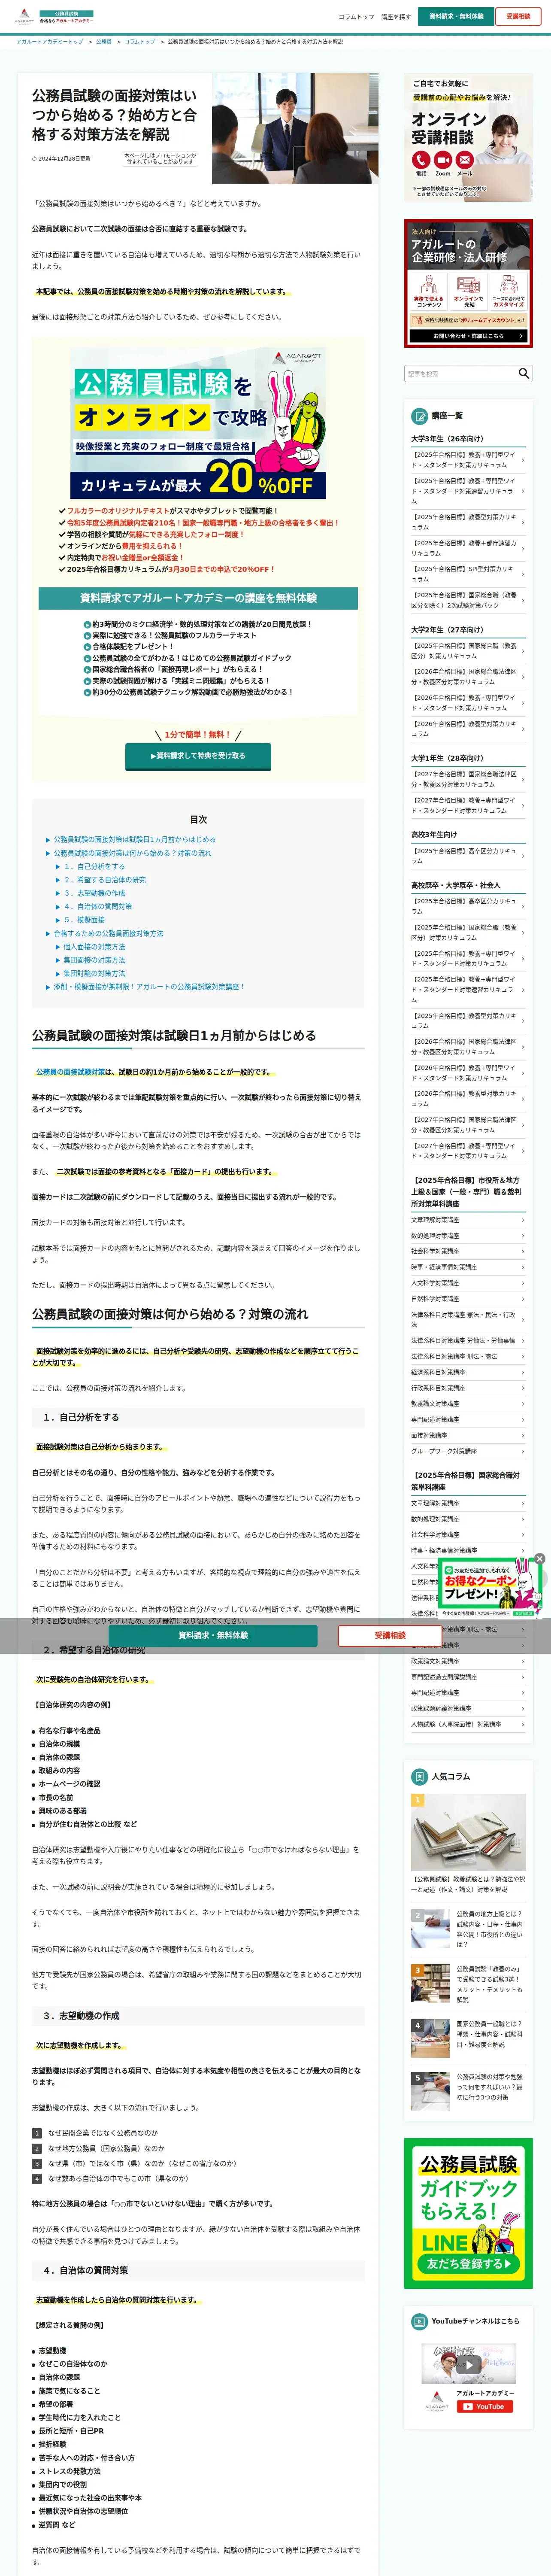Screen dimensions: 551x2576
Task: Click the phone icon labeled 電話
Action: point(421,161)
